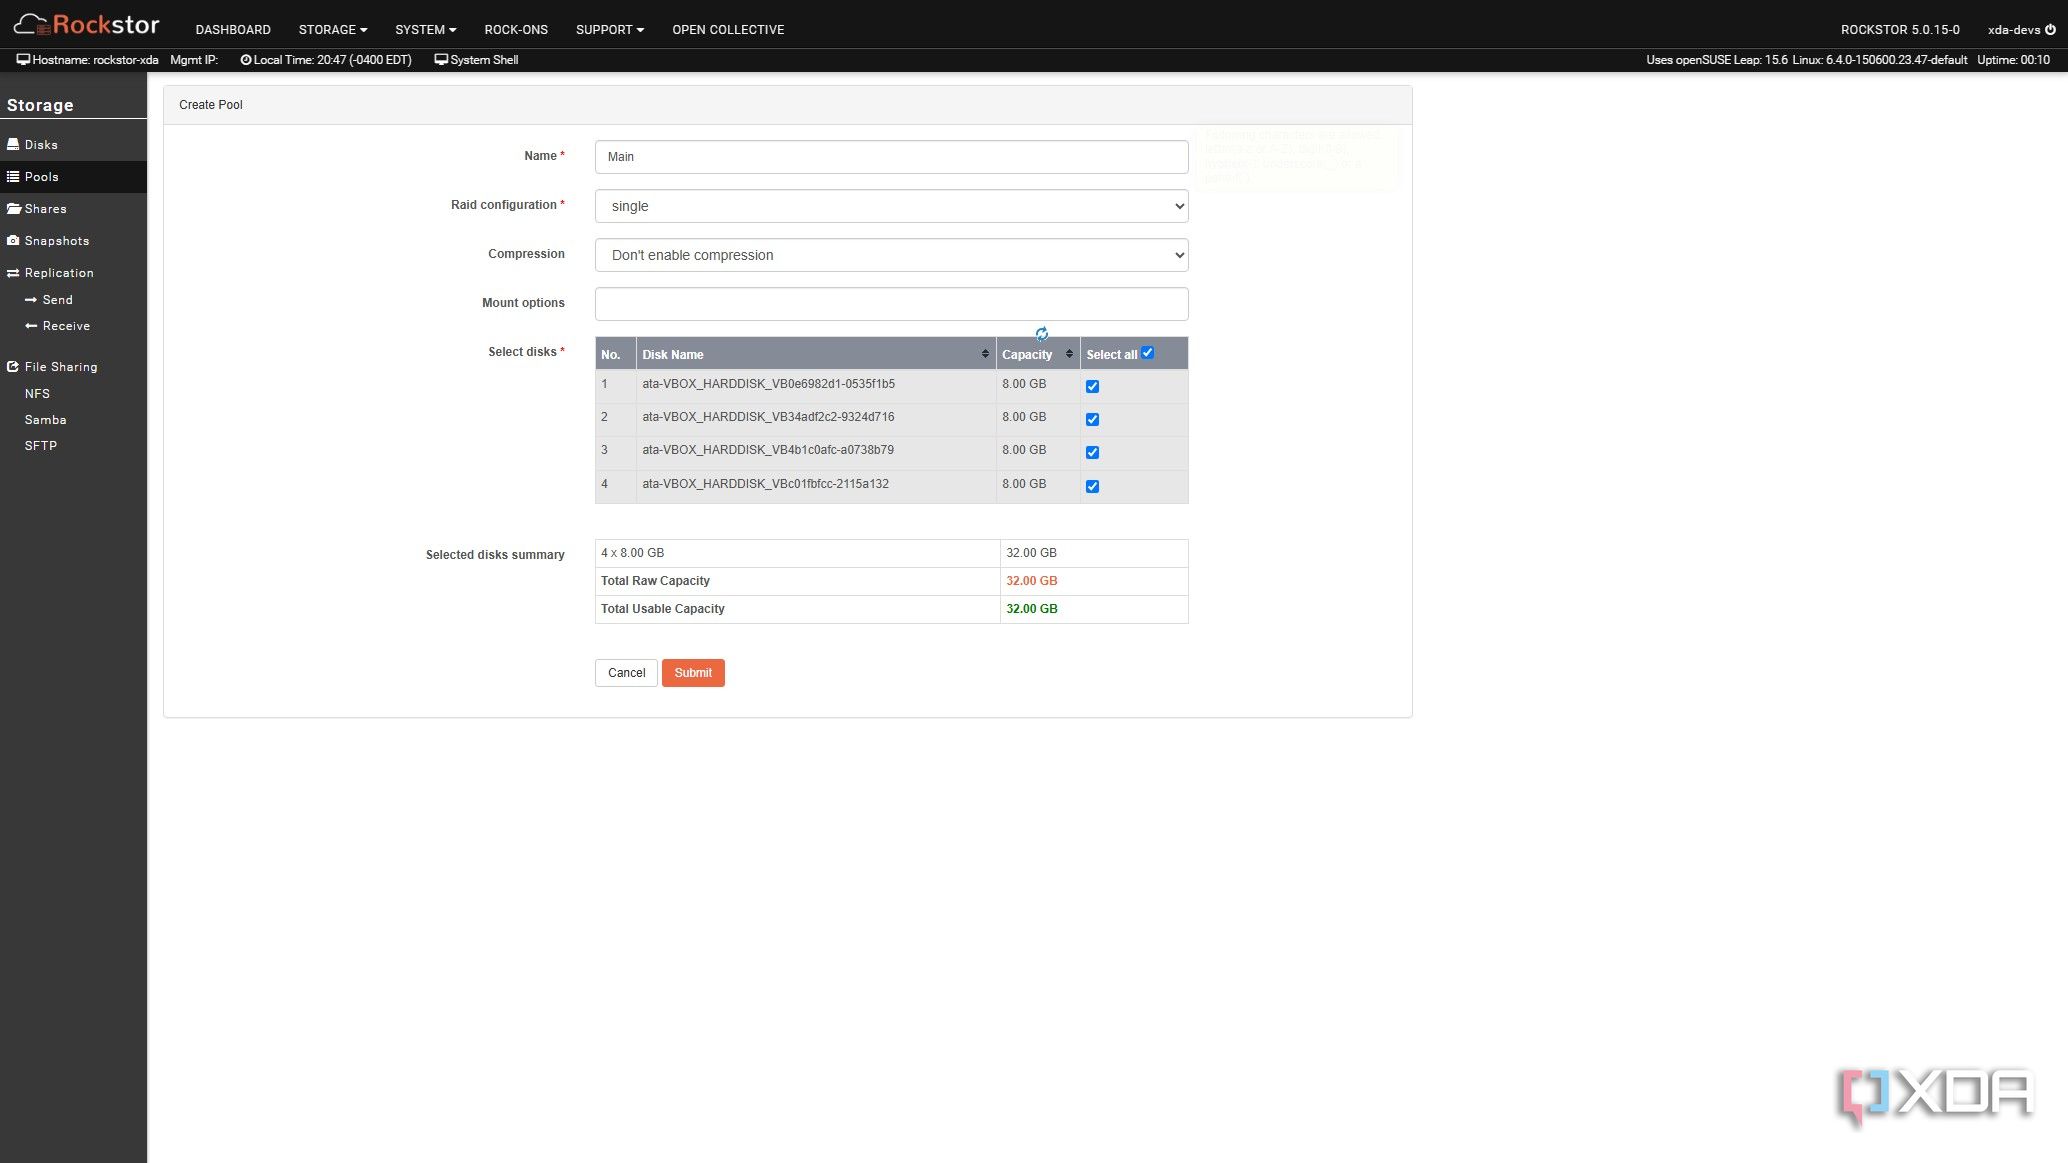Screen dimensions: 2068x1163
Task: Expand the SUPPORT menu
Action: coord(610,30)
